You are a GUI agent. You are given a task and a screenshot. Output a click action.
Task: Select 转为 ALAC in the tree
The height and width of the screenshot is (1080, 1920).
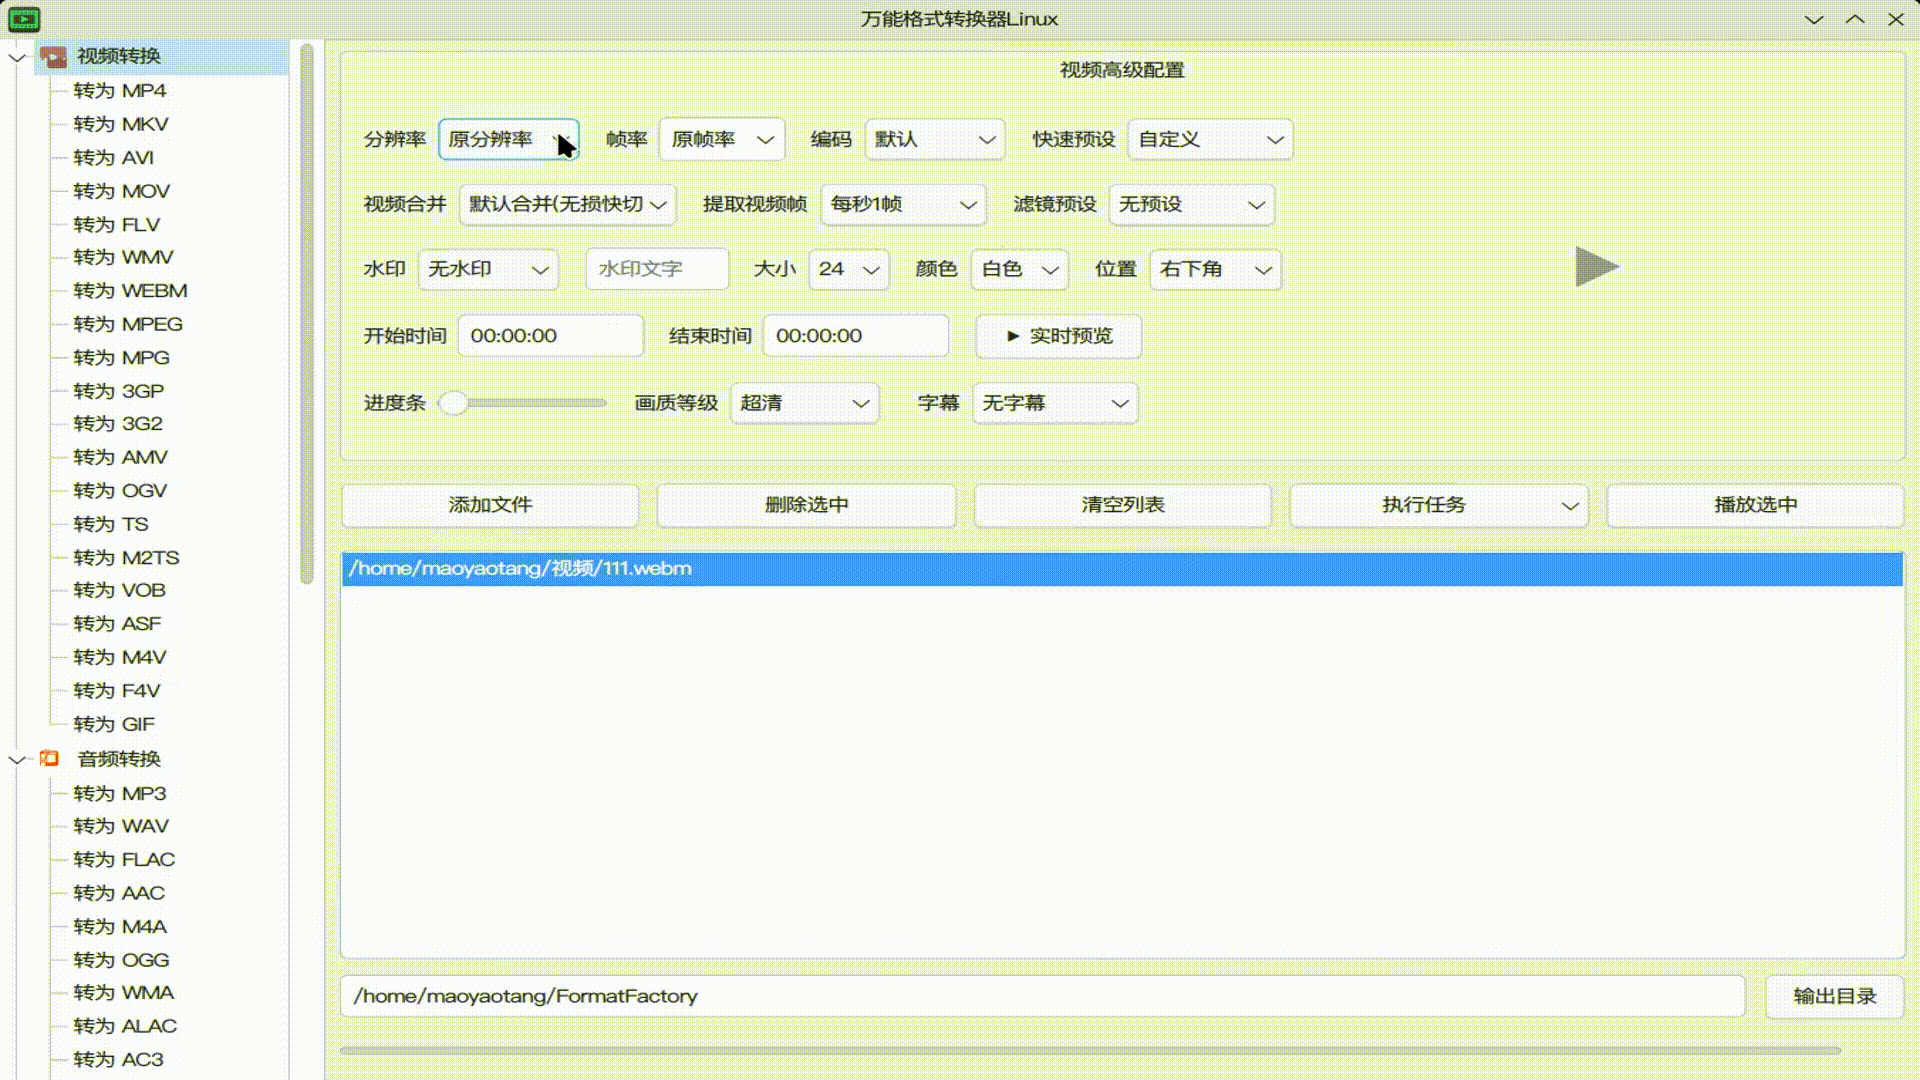[x=125, y=1027]
